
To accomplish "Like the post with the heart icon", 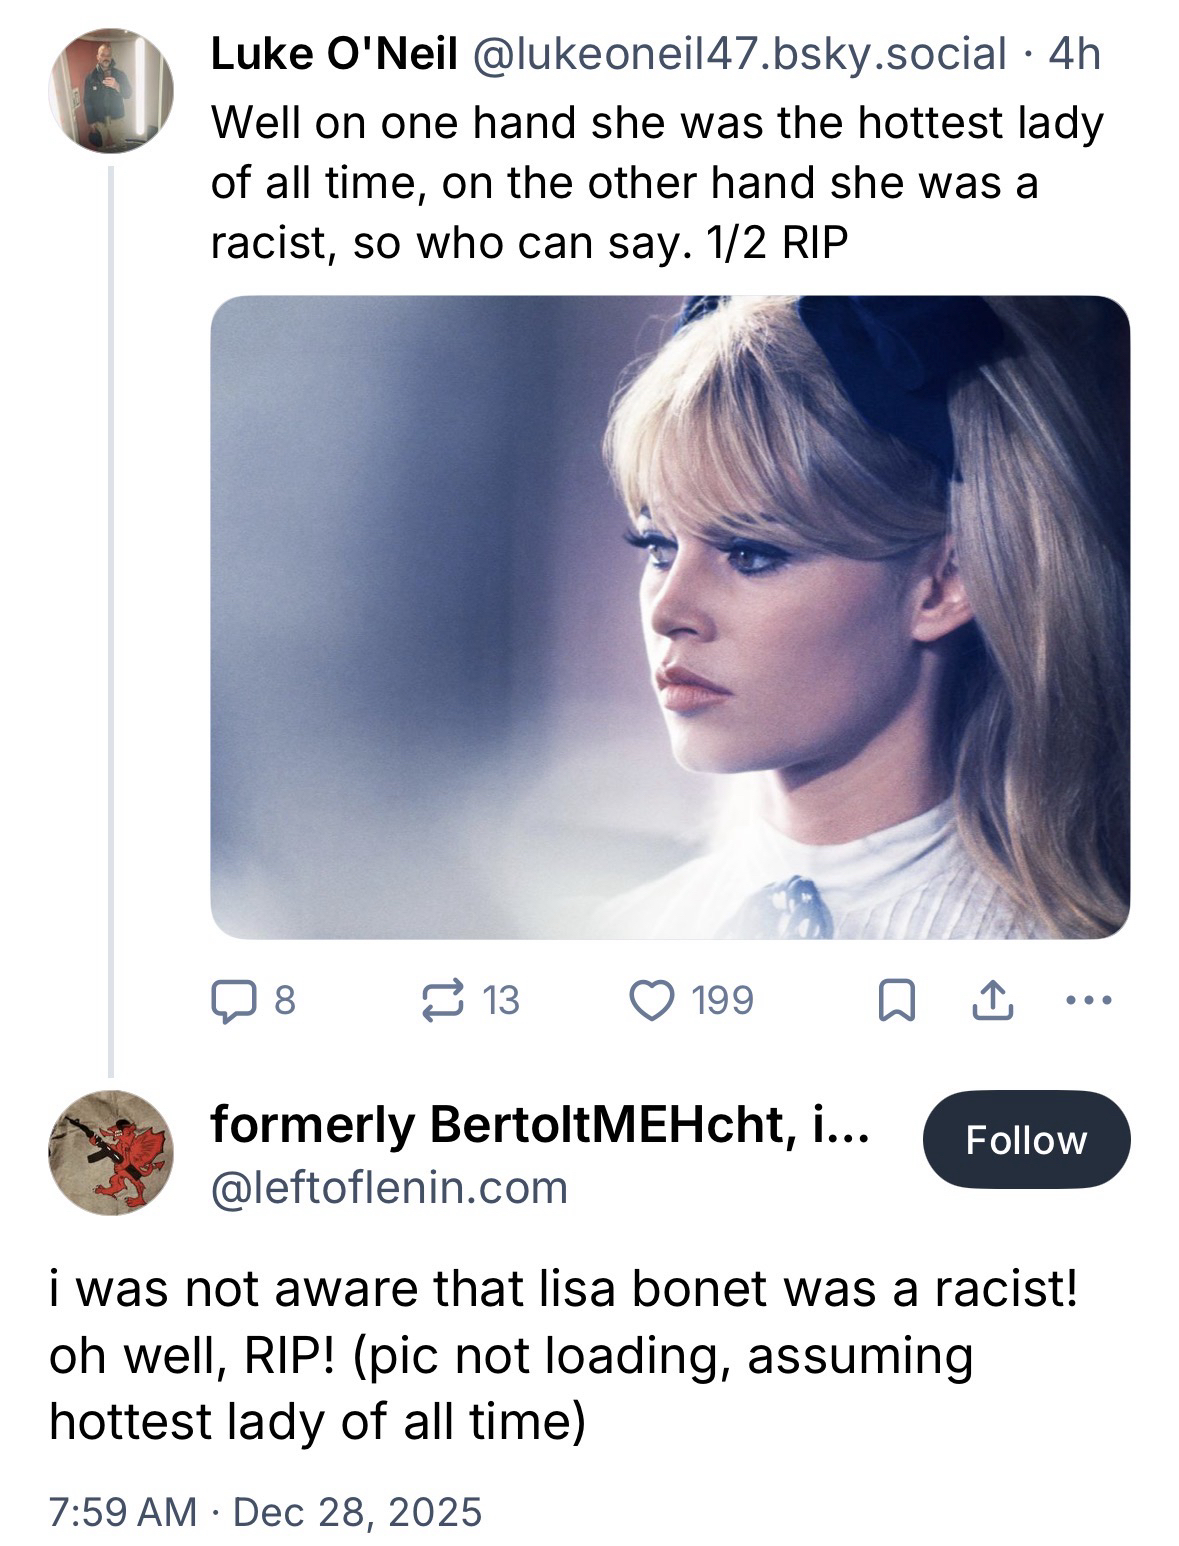I will tap(651, 1001).
